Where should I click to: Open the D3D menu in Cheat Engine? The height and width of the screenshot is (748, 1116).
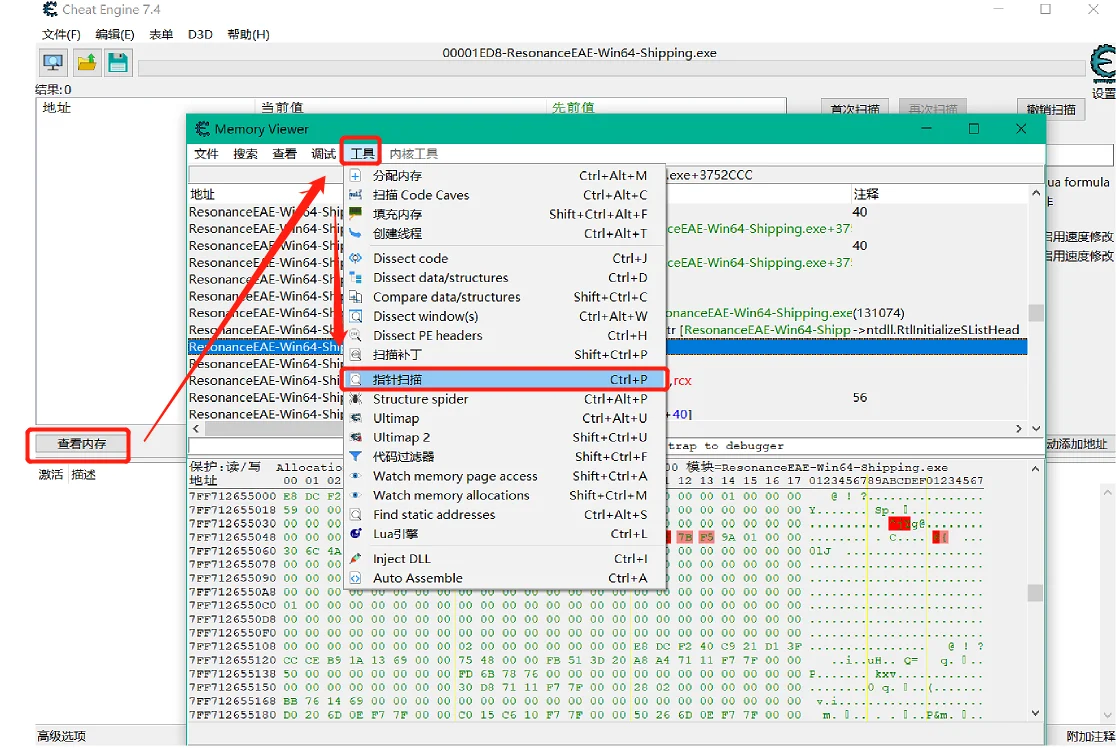tap(200, 34)
